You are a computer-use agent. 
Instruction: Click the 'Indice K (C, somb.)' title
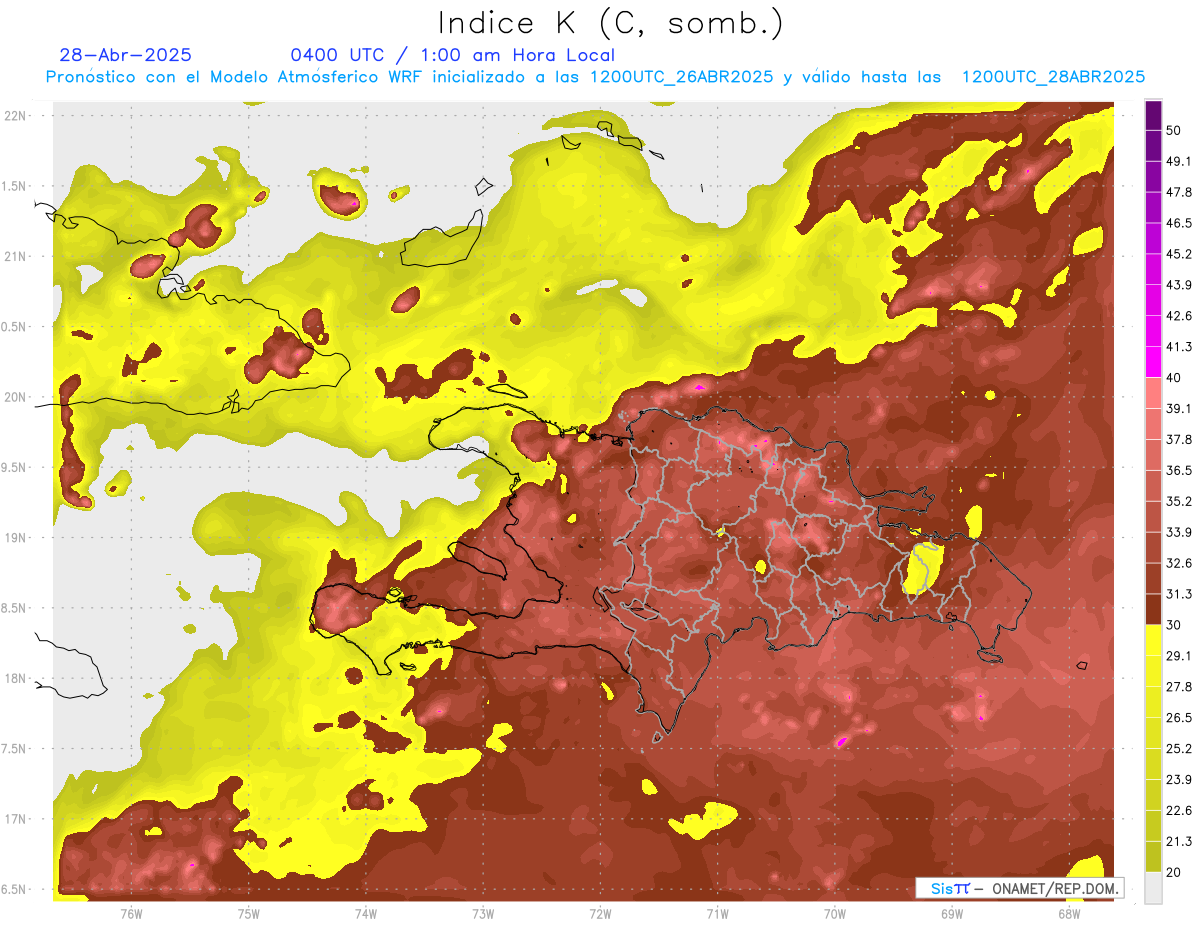[610, 23]
